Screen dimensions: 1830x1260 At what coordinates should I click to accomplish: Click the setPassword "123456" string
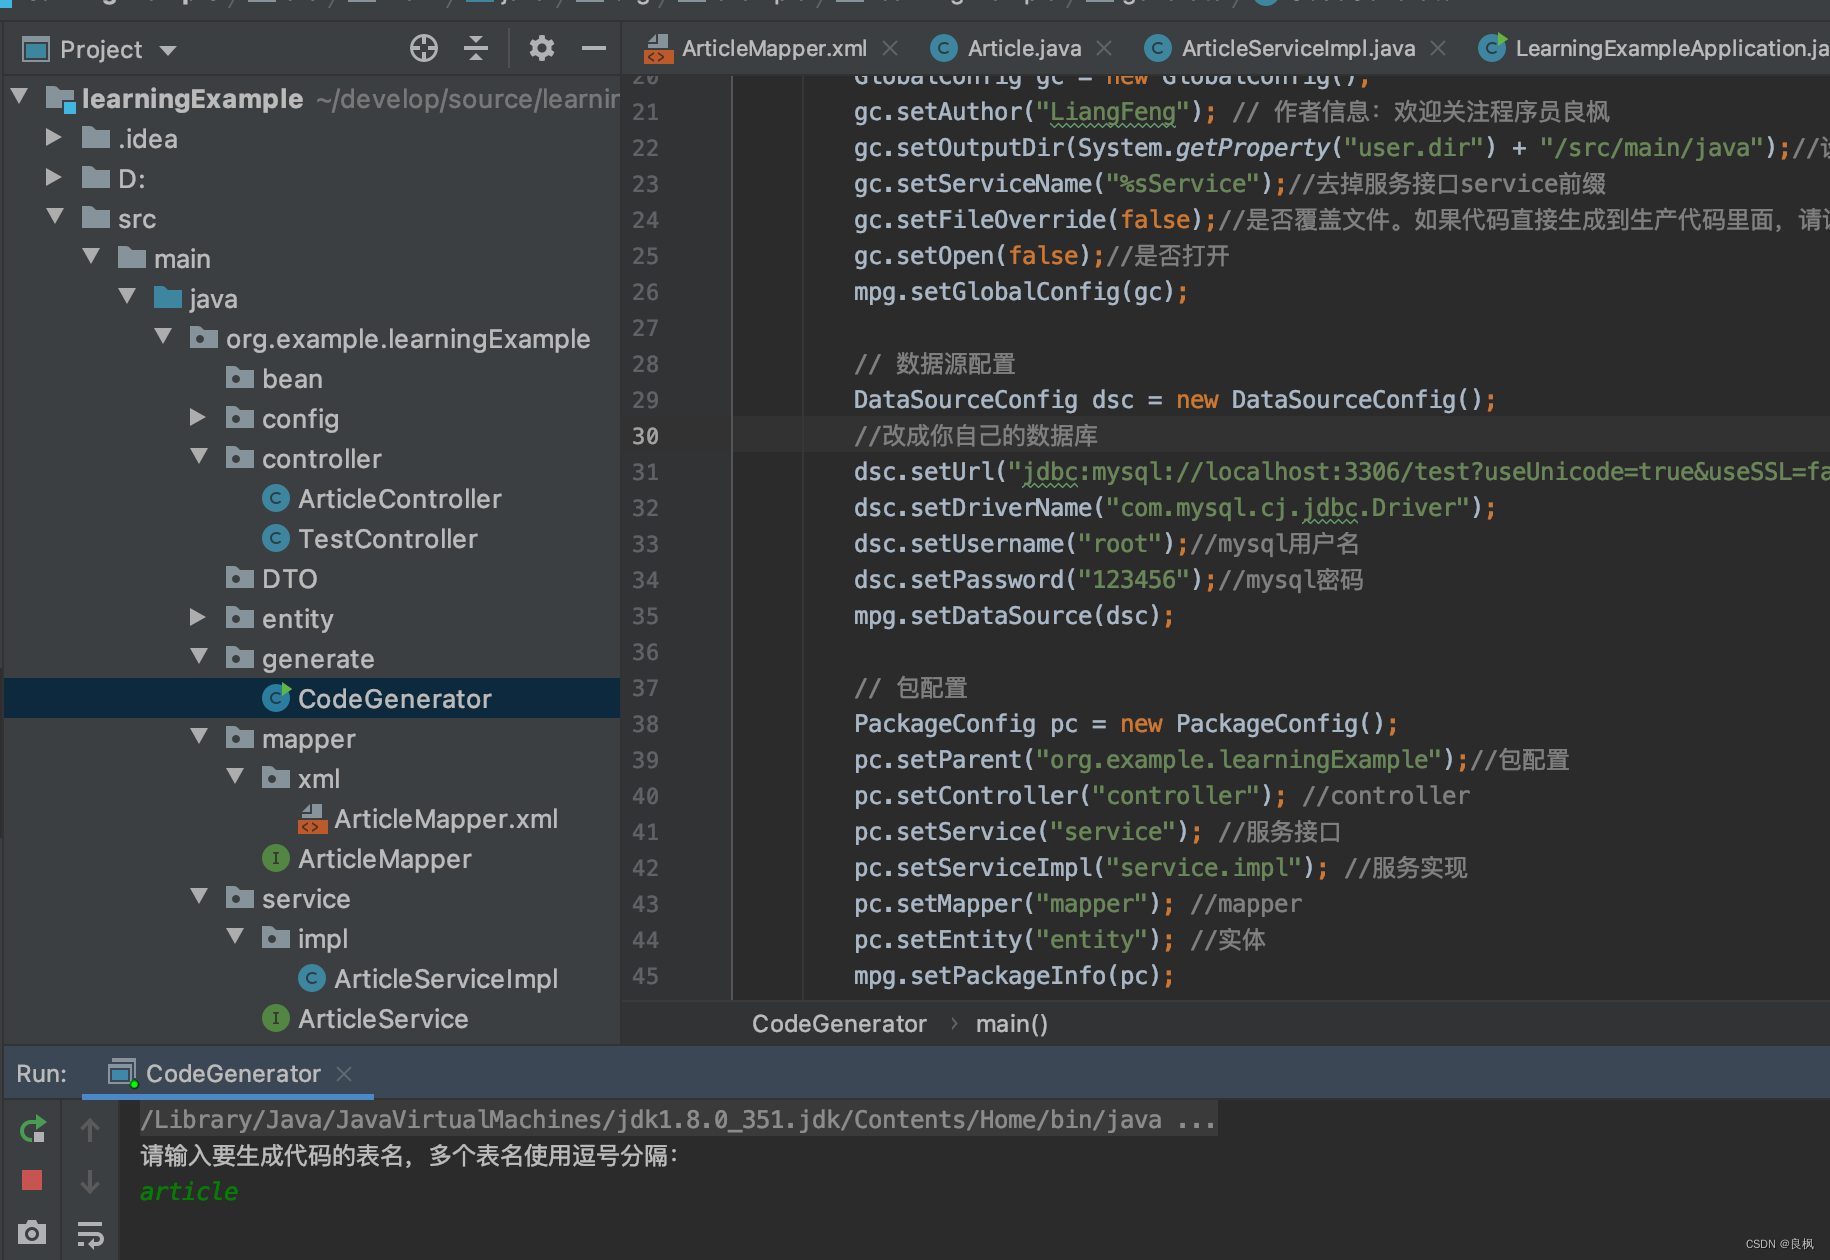[x=1132, y=580]
